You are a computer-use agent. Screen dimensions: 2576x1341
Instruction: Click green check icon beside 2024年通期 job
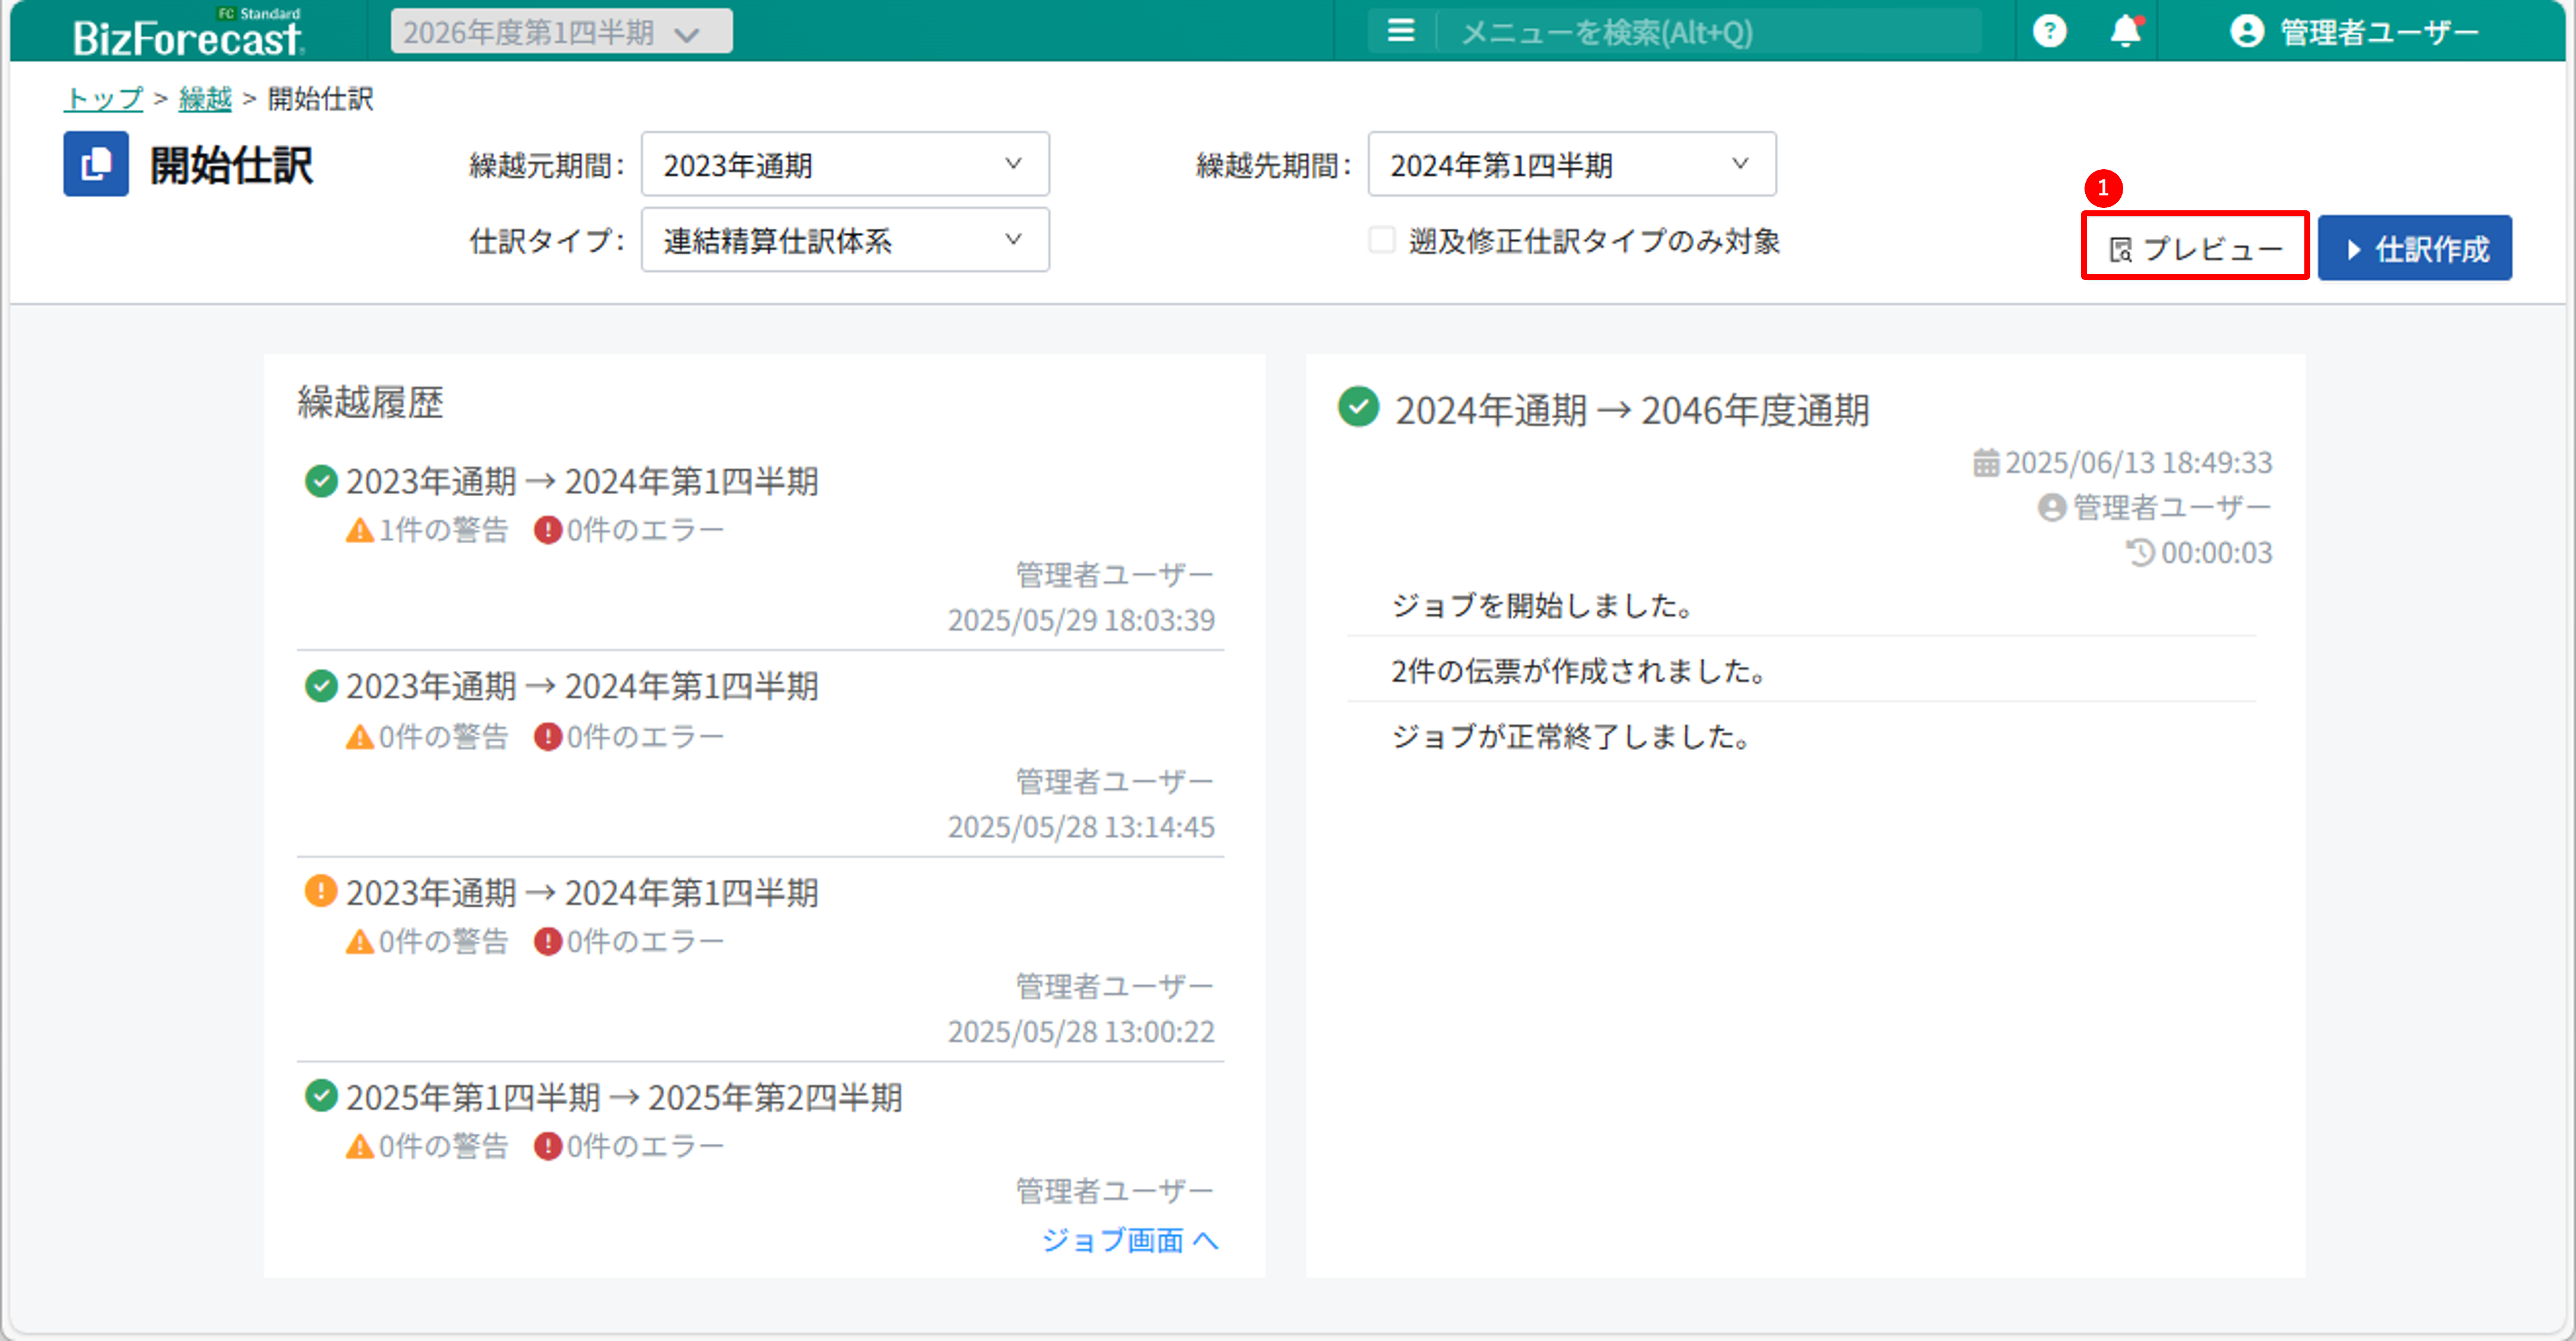click(x=1358, y=407)
